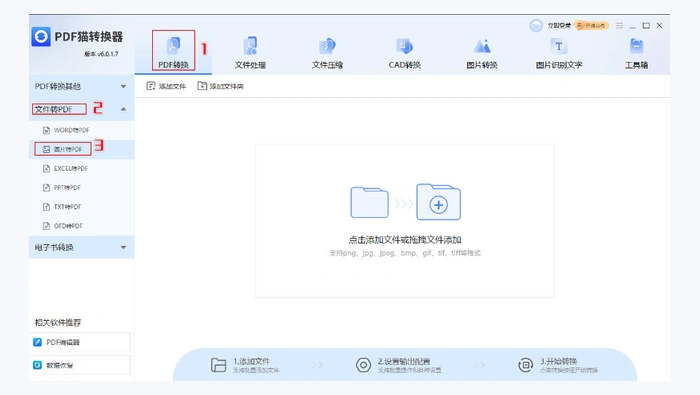Select the 图片识别文字 tab
700x395 pixels.
coord(559,52)
